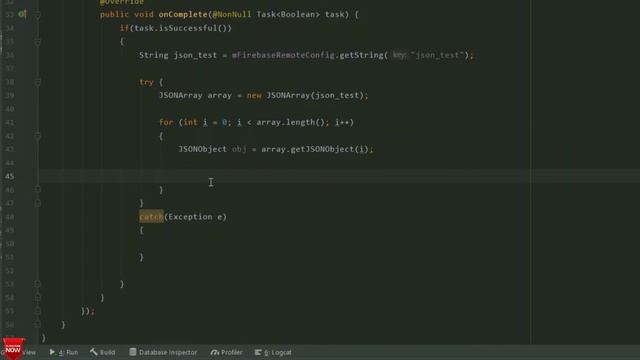
Task: Open the Profiler tool window tab
Action: [x=227, y=352]
